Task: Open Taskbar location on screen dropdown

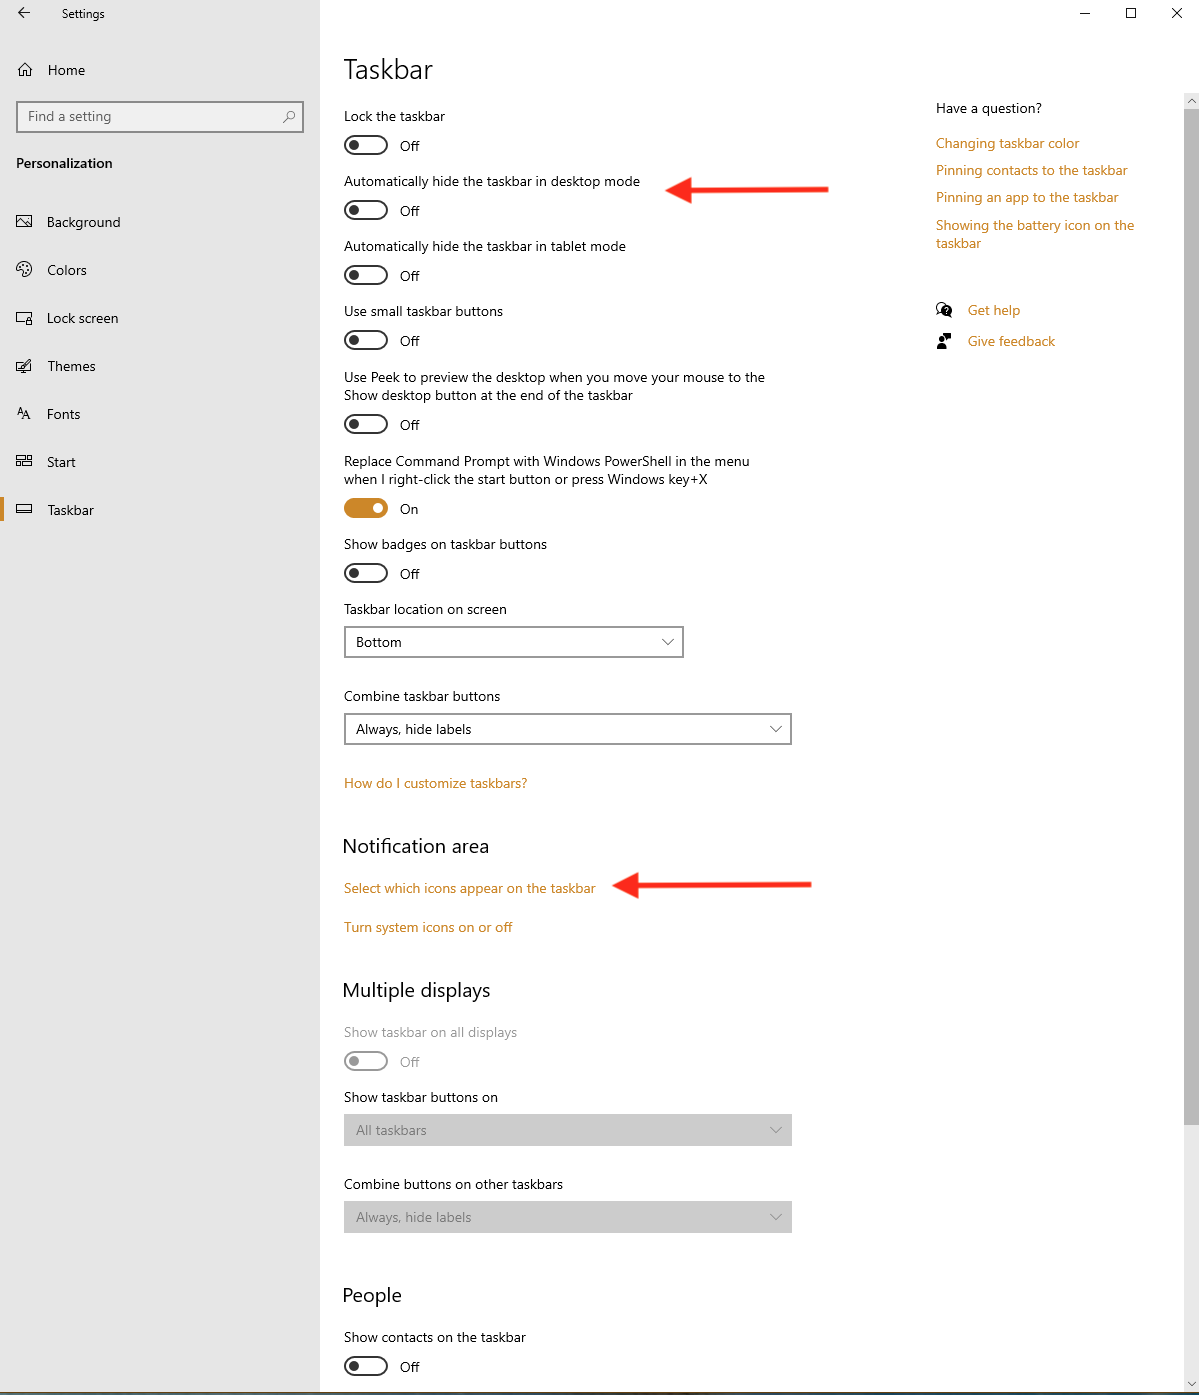Action: click(x=513, y=642)
